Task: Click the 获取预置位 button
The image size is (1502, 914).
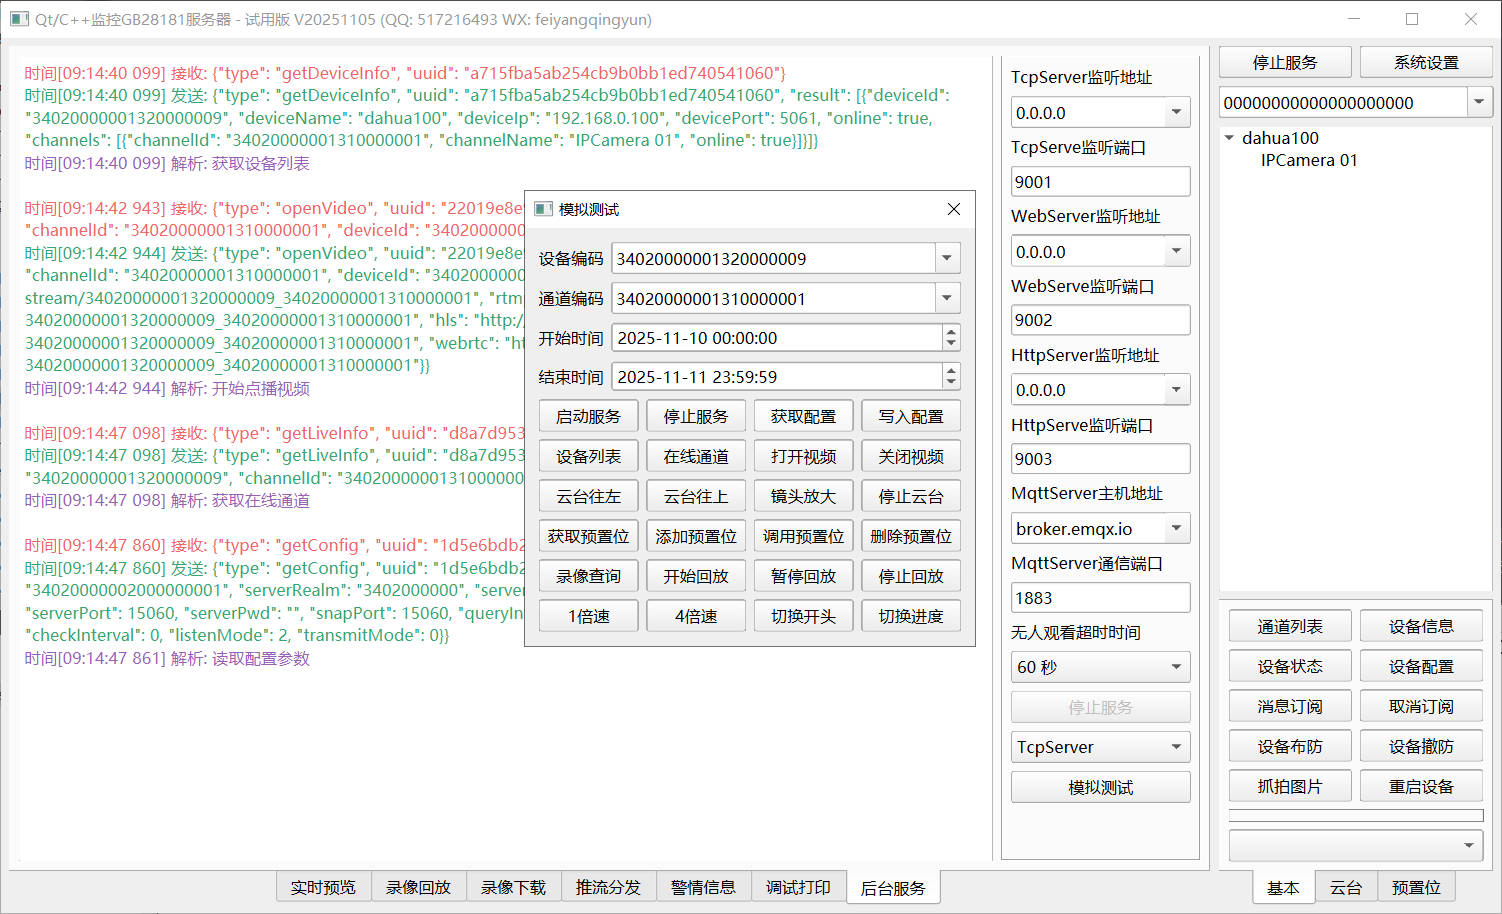Action: tap(588, 536)
